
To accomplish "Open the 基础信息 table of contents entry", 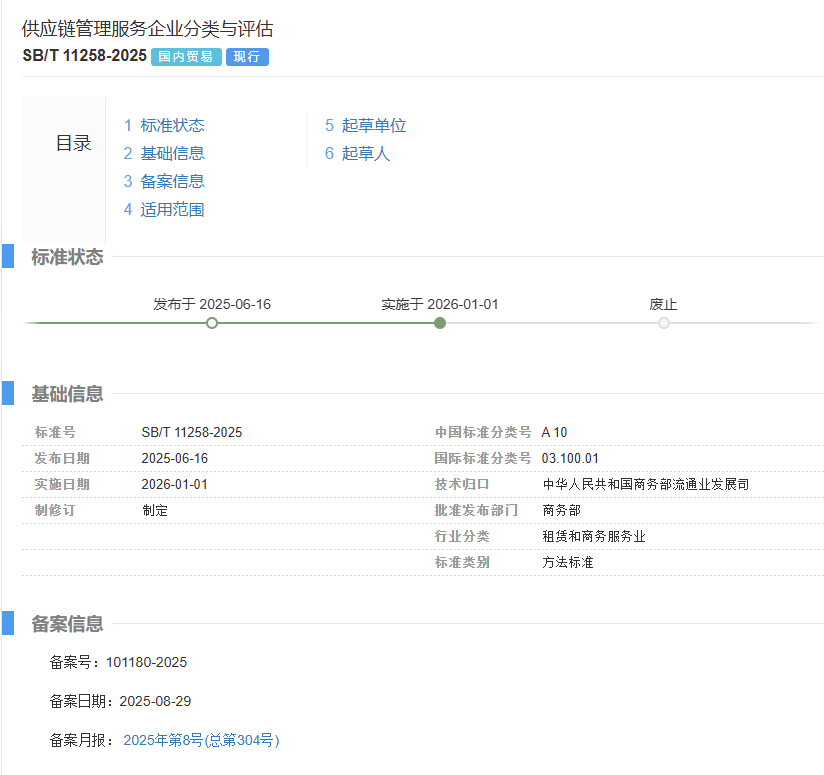I will (x=170, y=153).
